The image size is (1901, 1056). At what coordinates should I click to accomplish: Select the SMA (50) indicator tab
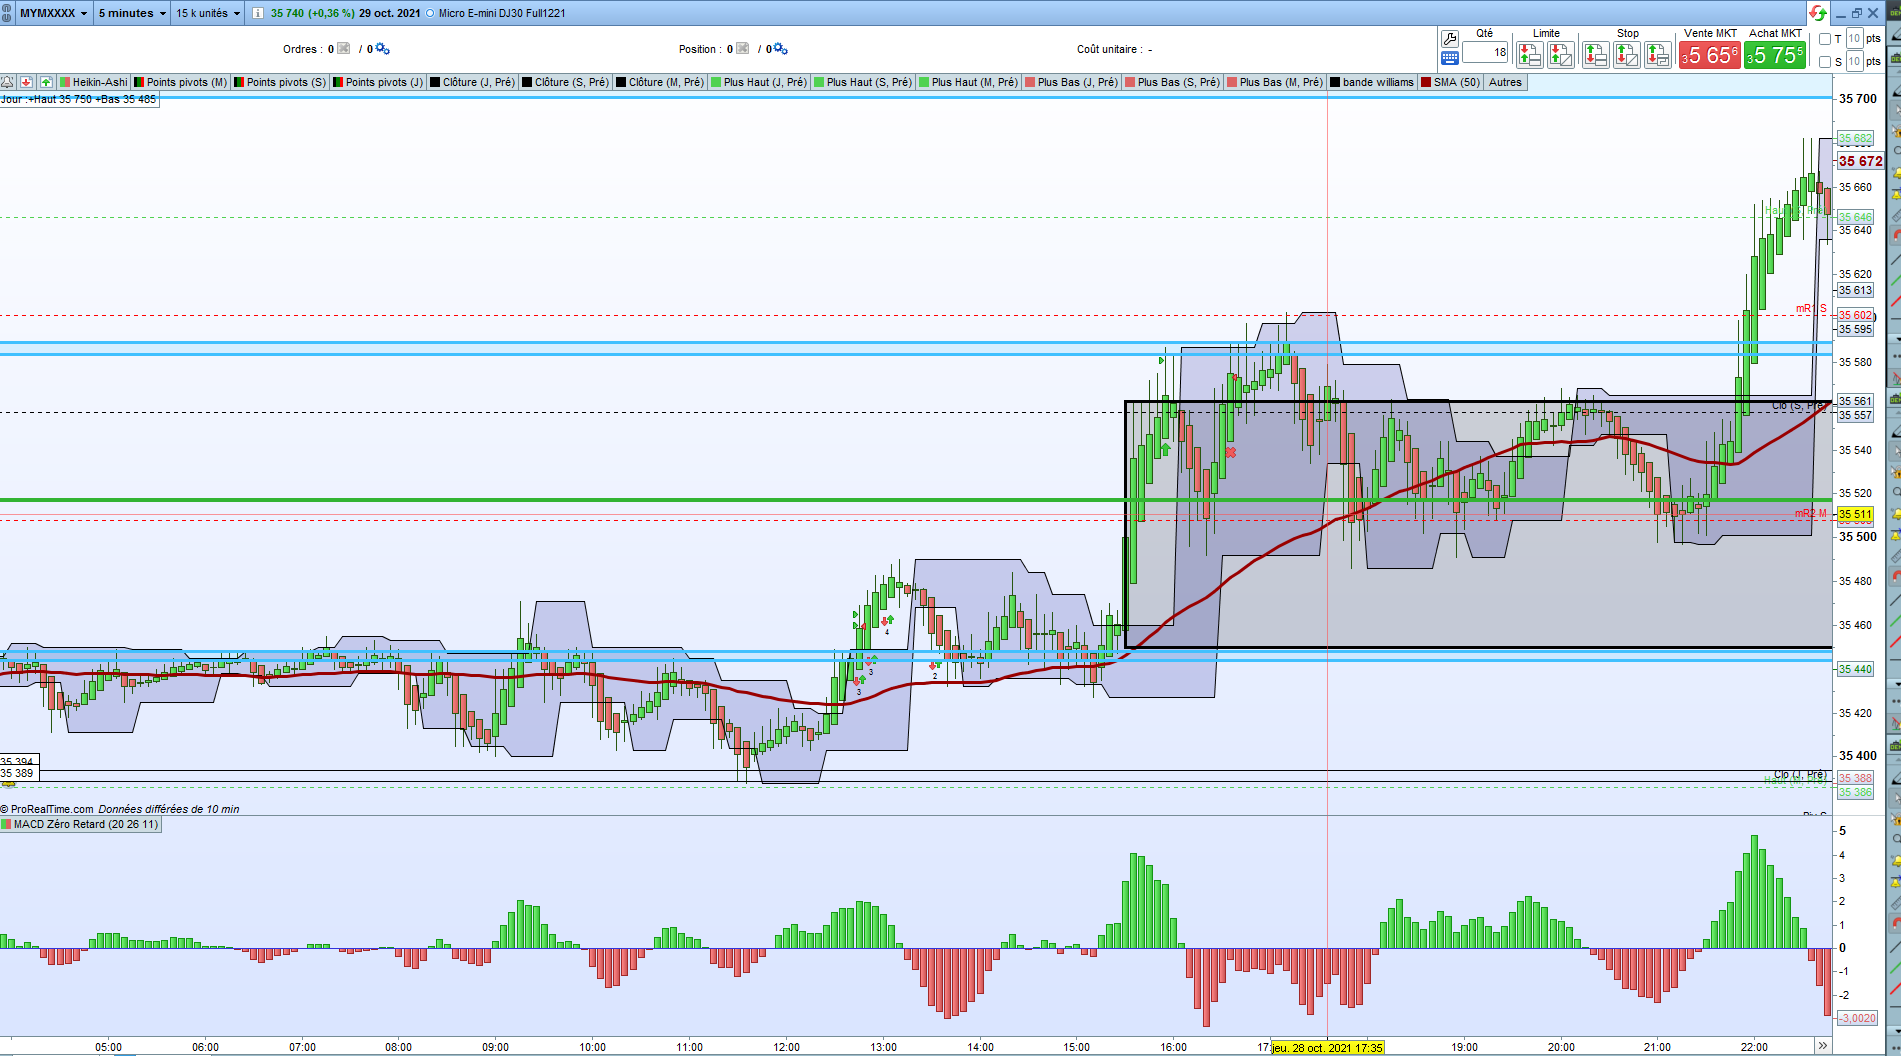click(1450, 82)
